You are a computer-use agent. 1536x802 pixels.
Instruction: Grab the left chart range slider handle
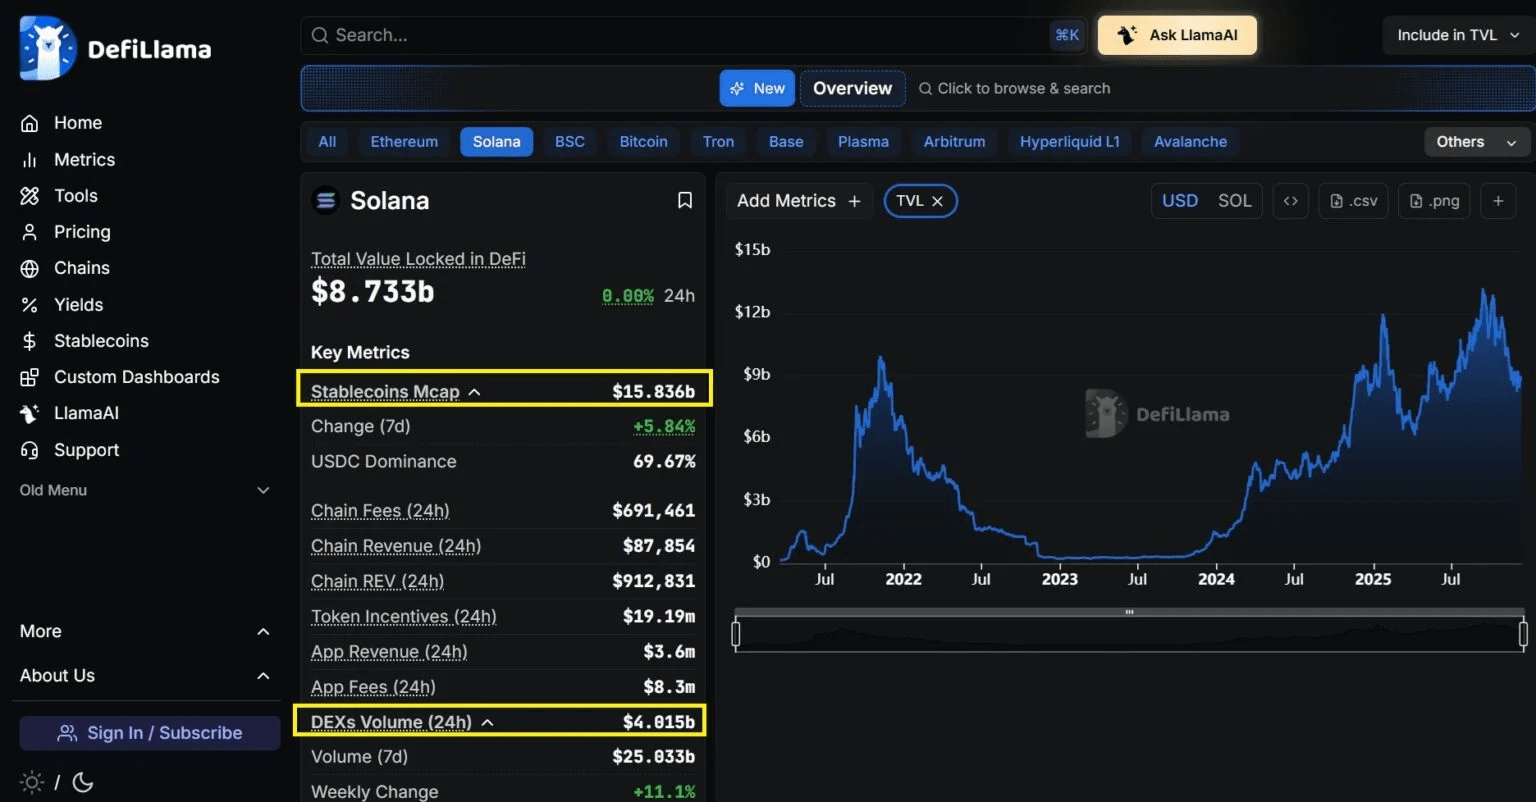point(736,634)
